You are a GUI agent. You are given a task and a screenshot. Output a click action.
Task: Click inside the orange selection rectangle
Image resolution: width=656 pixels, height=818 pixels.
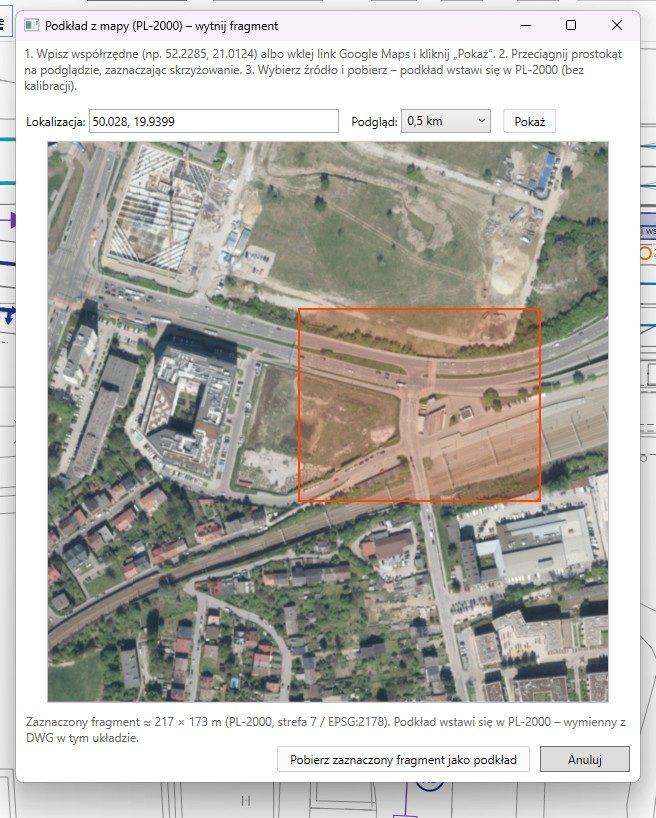(419, 405)
